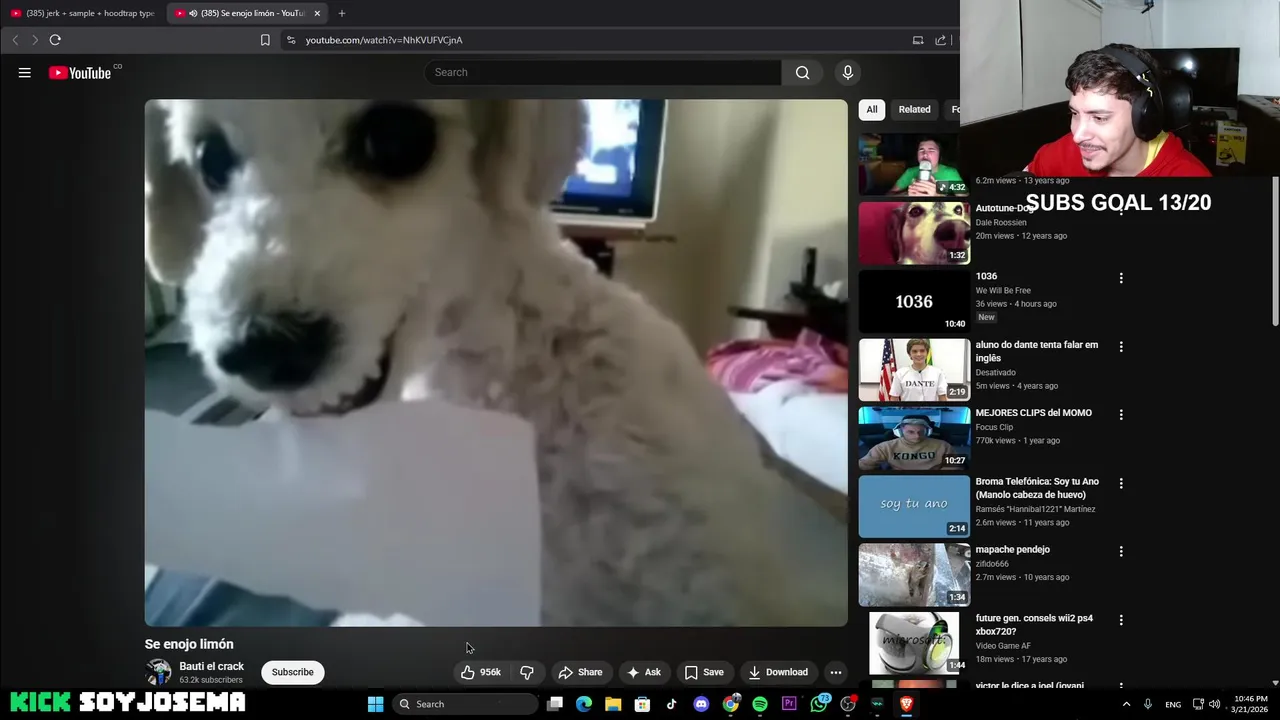Click the share icon in the address bar
The image size is (1280, 720).
click(940, 40)
